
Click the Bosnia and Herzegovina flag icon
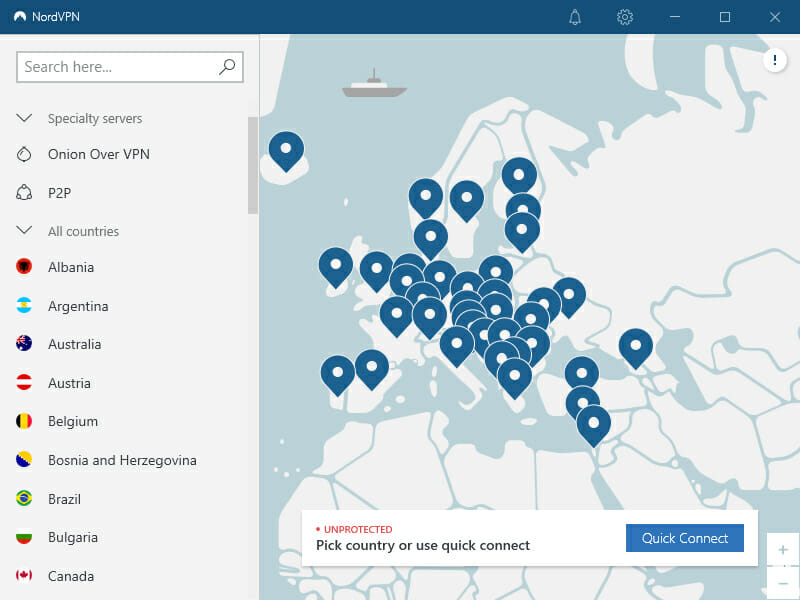coord(24,460)
